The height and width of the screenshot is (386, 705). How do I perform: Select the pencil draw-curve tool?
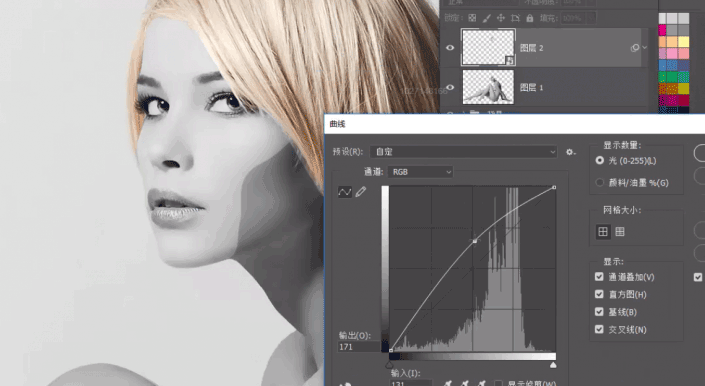tap(361, 192)
